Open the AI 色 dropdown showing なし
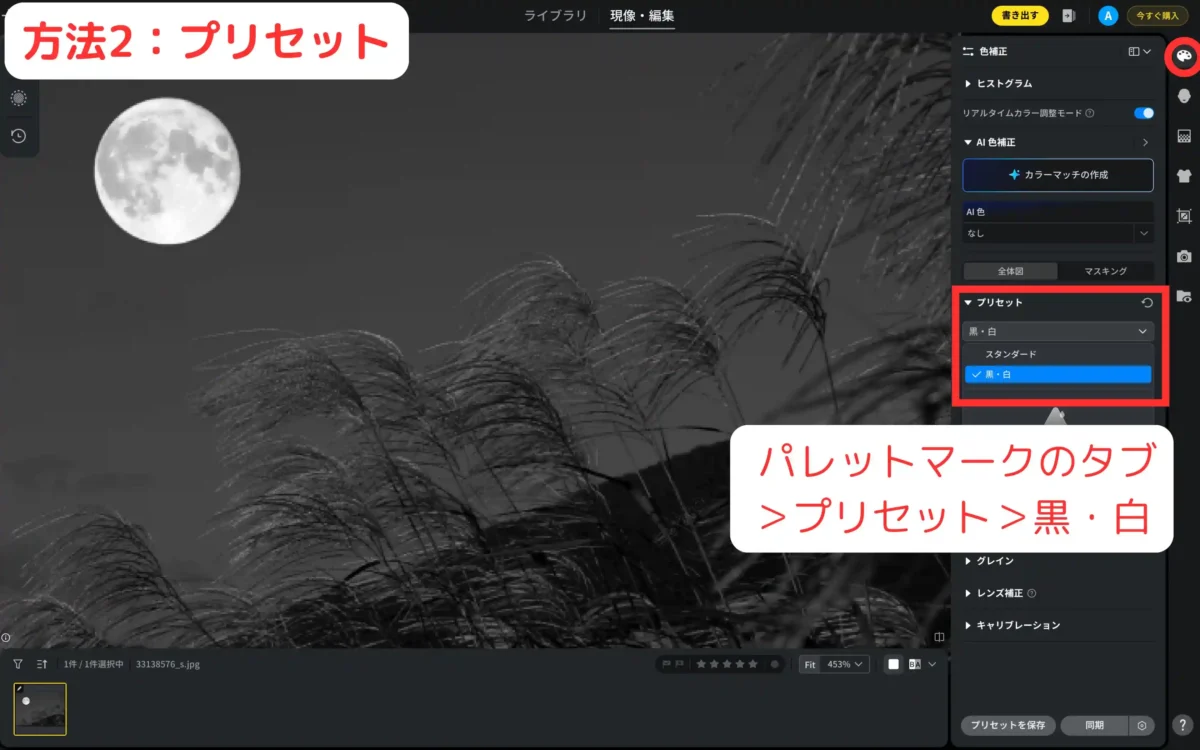Image resolution: width=1200 pixels, height=750 pixels. (1058, 233)
